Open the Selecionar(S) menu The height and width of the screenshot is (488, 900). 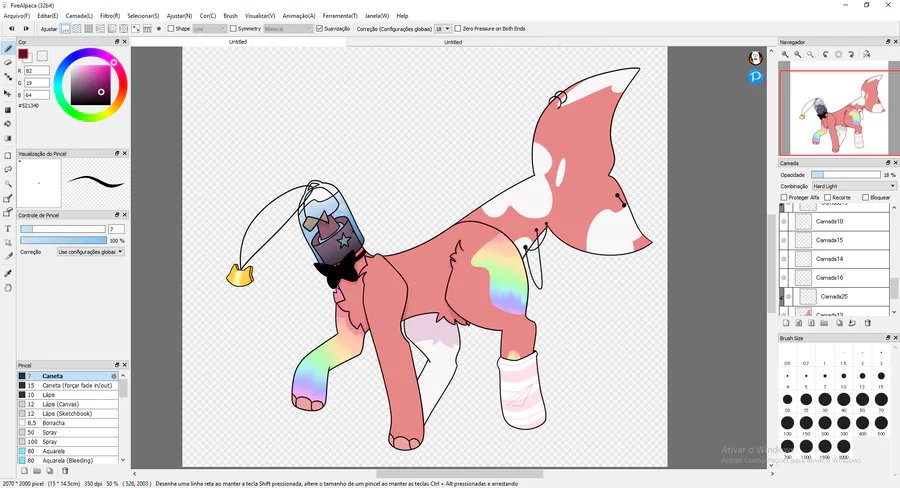pos(143,16)
